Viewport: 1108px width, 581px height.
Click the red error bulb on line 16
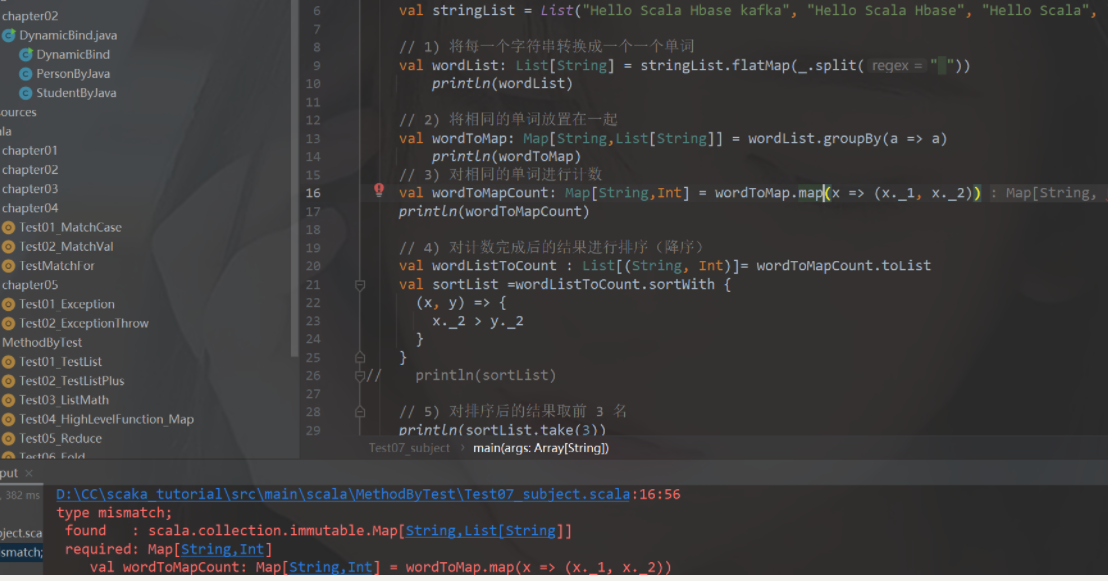pyautogui.click(x=379, y=190)
